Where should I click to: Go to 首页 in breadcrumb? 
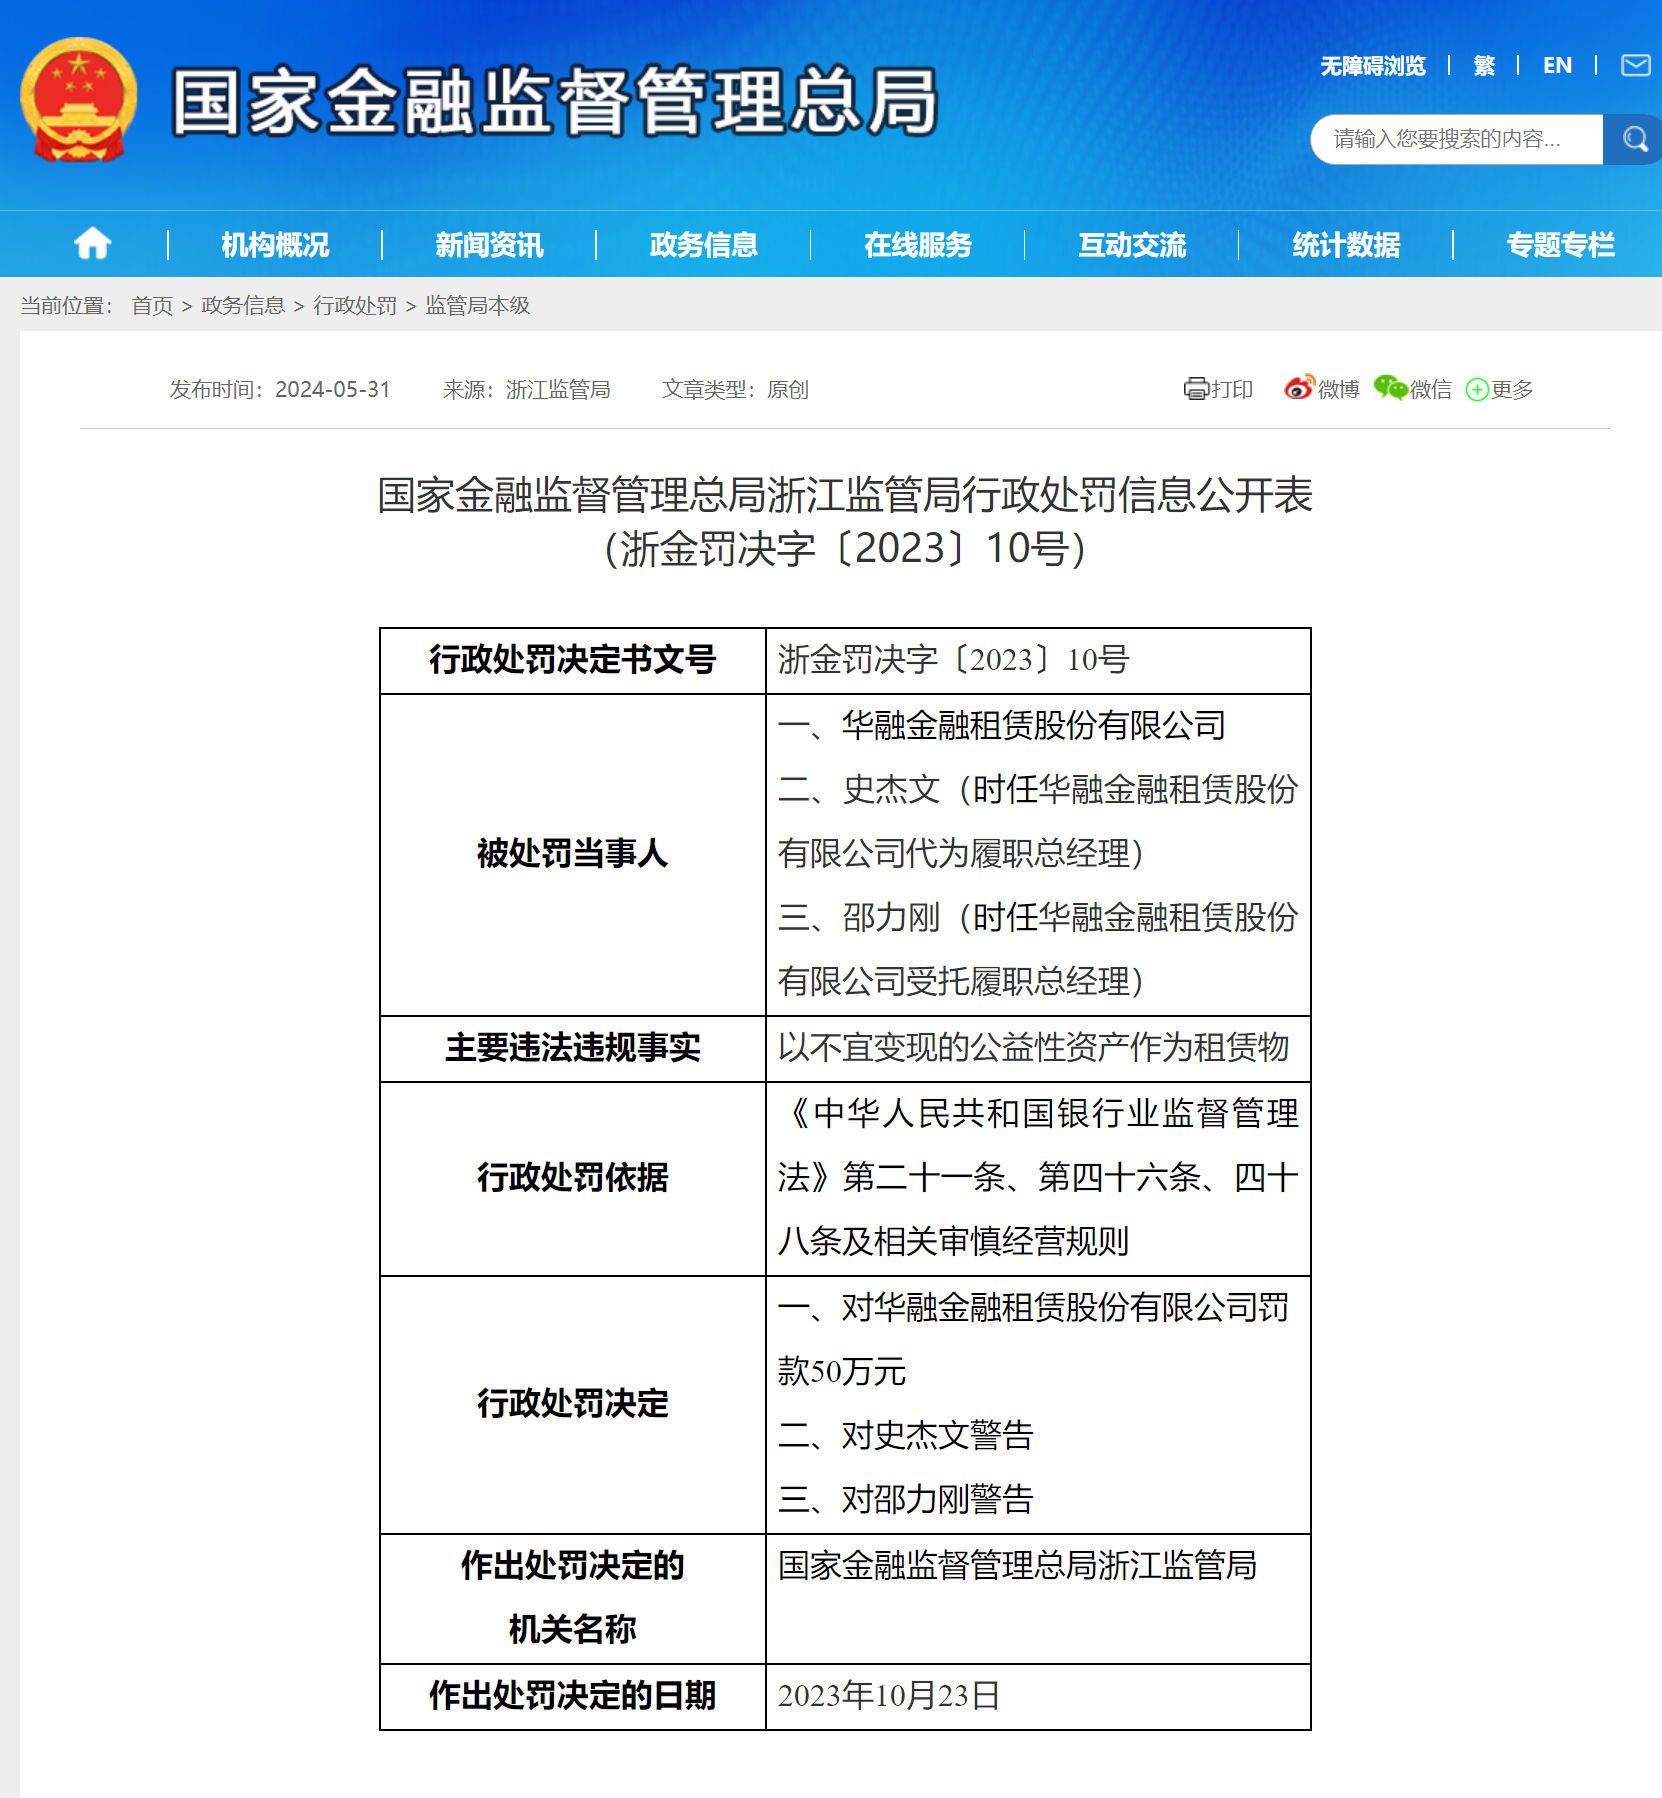(x=152, y=305)
